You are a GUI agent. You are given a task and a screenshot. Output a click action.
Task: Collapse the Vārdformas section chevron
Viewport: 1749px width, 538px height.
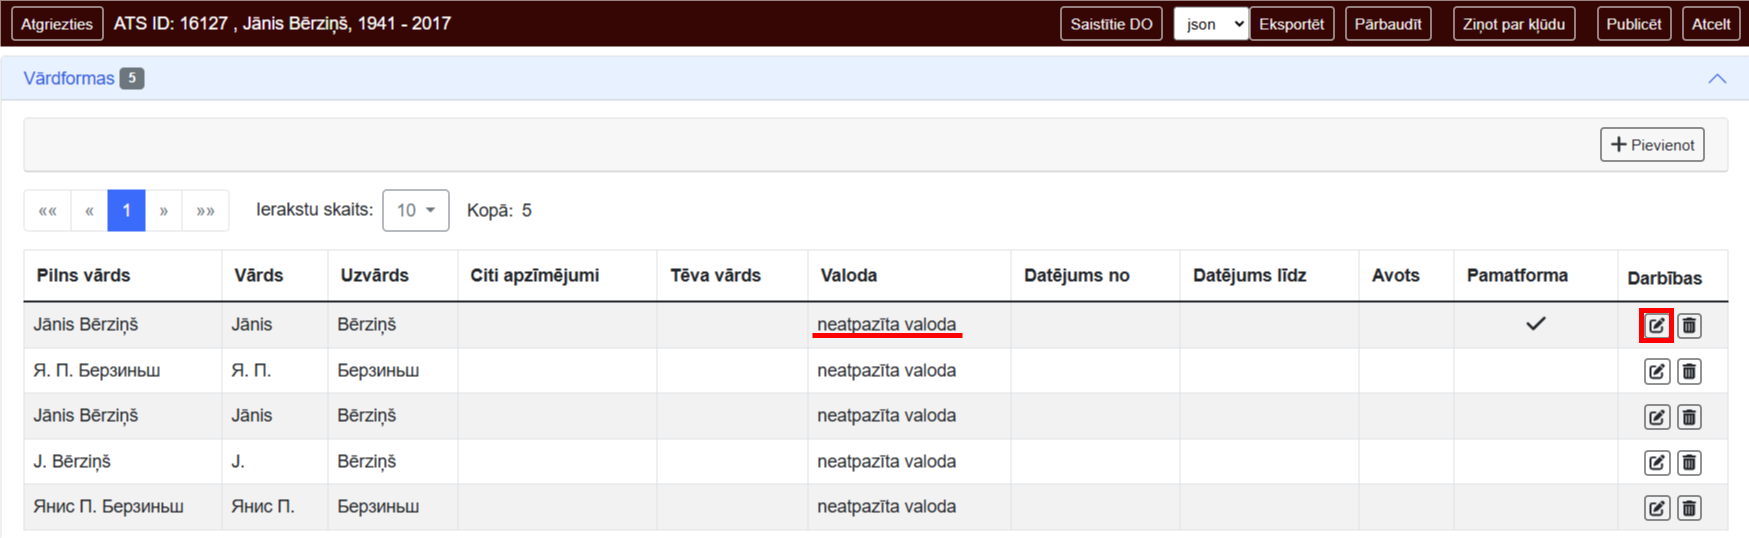tap(1716, 79)
